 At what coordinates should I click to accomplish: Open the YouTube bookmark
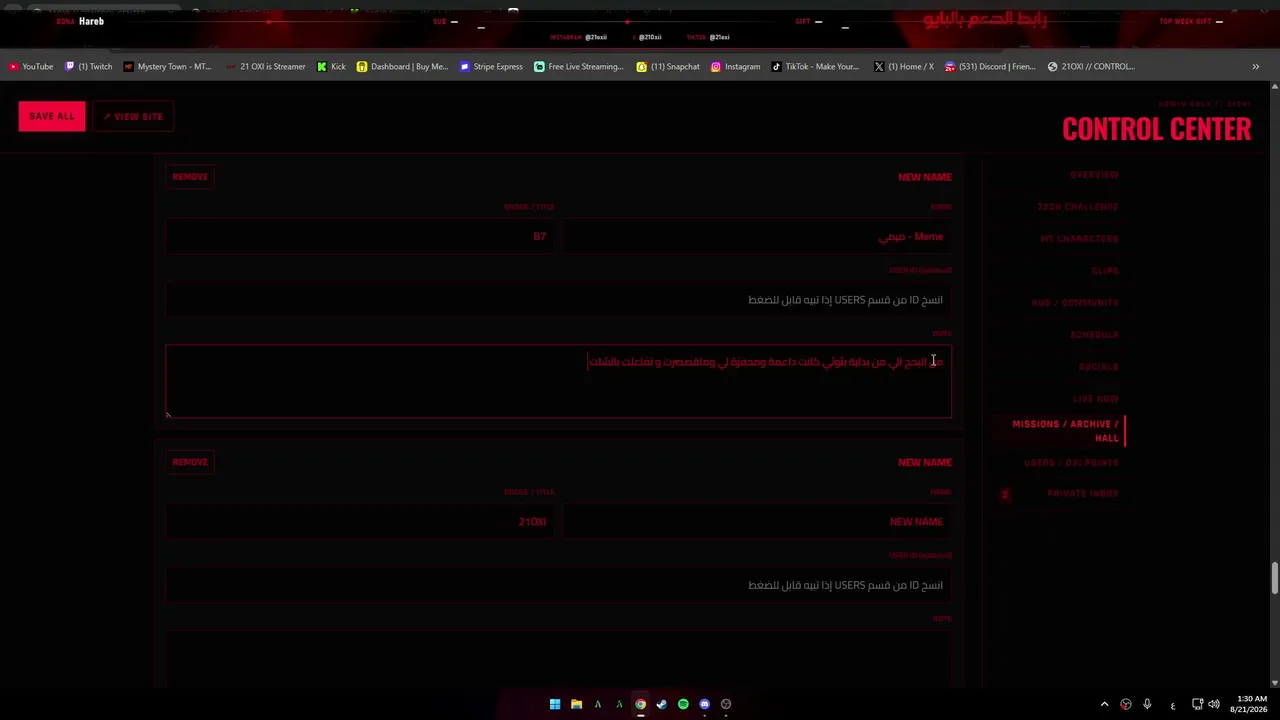coord(31,67)
